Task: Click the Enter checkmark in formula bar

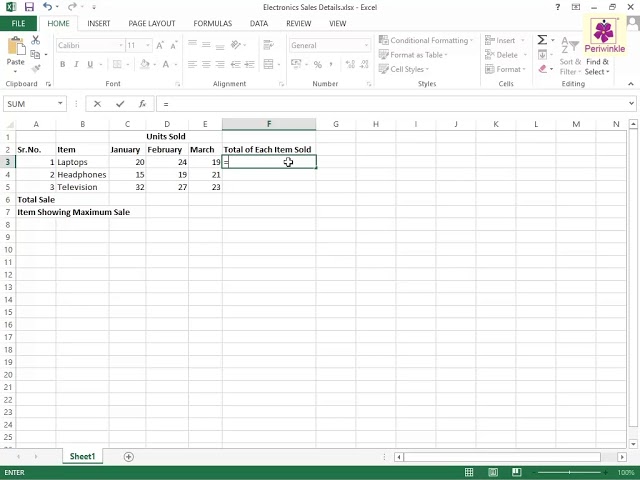Action: pyautogui.click(x=120, y=104)
